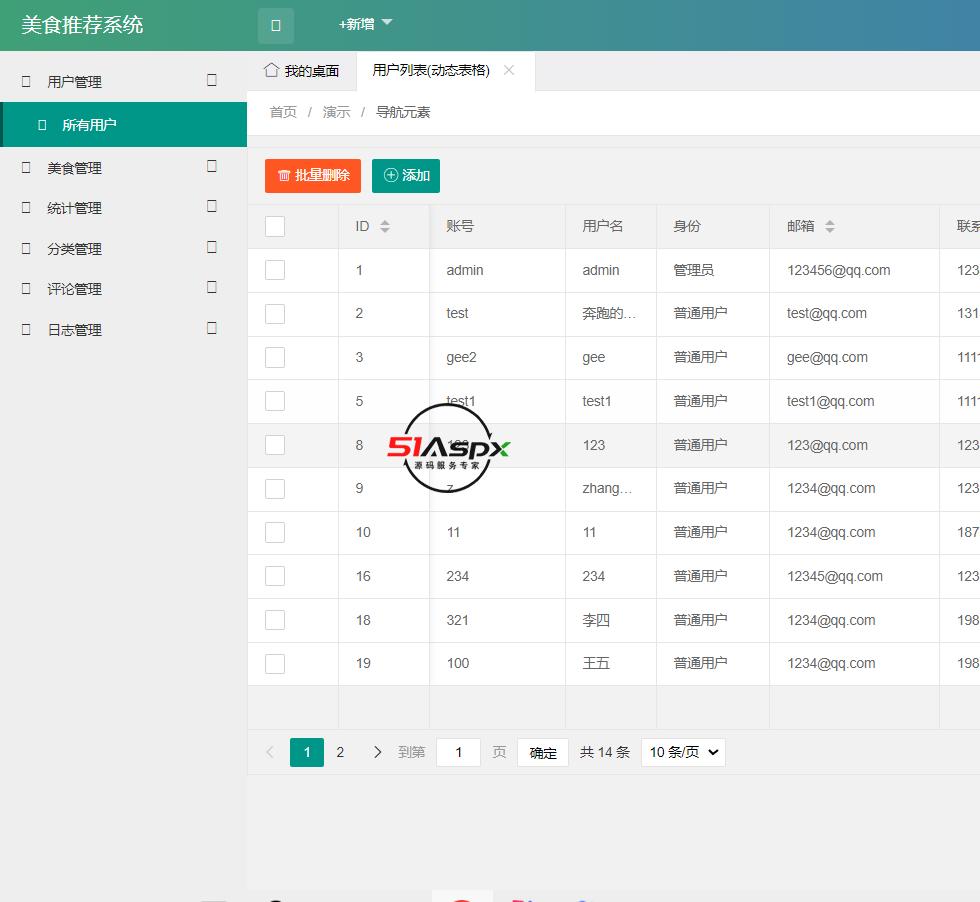The width and height of the screenshot is (980, 902).
Task: Toggle the select-all checkbox in table header
Action: [x=274, y=226]
